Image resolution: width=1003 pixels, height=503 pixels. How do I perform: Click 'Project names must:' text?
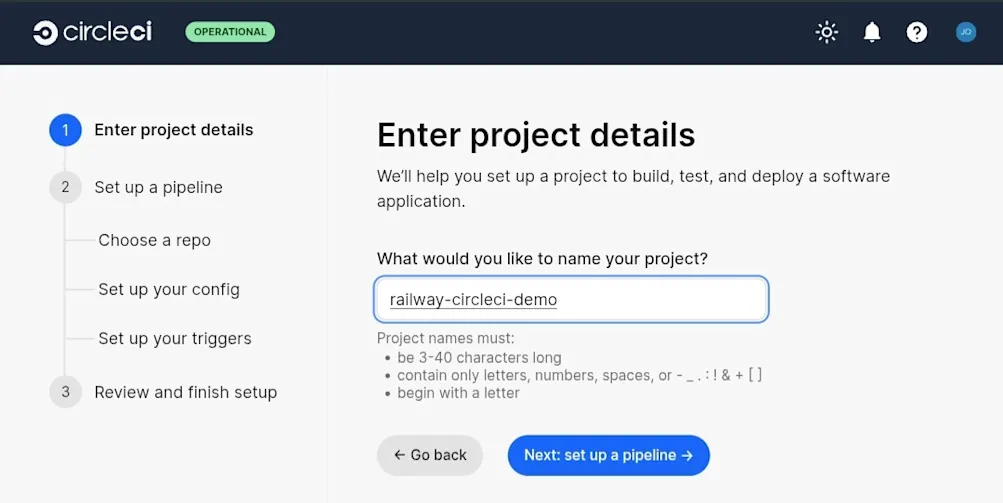click(445, 339)
